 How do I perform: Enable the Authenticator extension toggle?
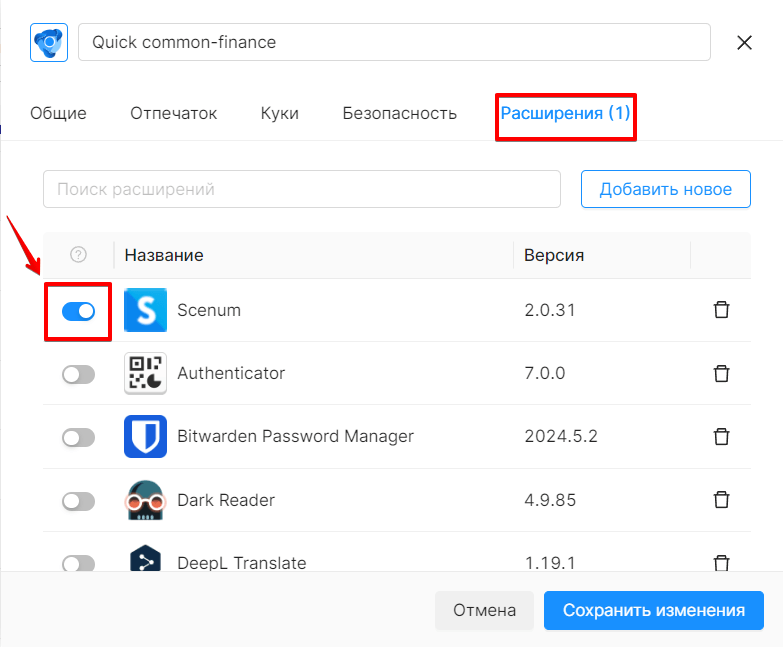[x=78, y=374]
